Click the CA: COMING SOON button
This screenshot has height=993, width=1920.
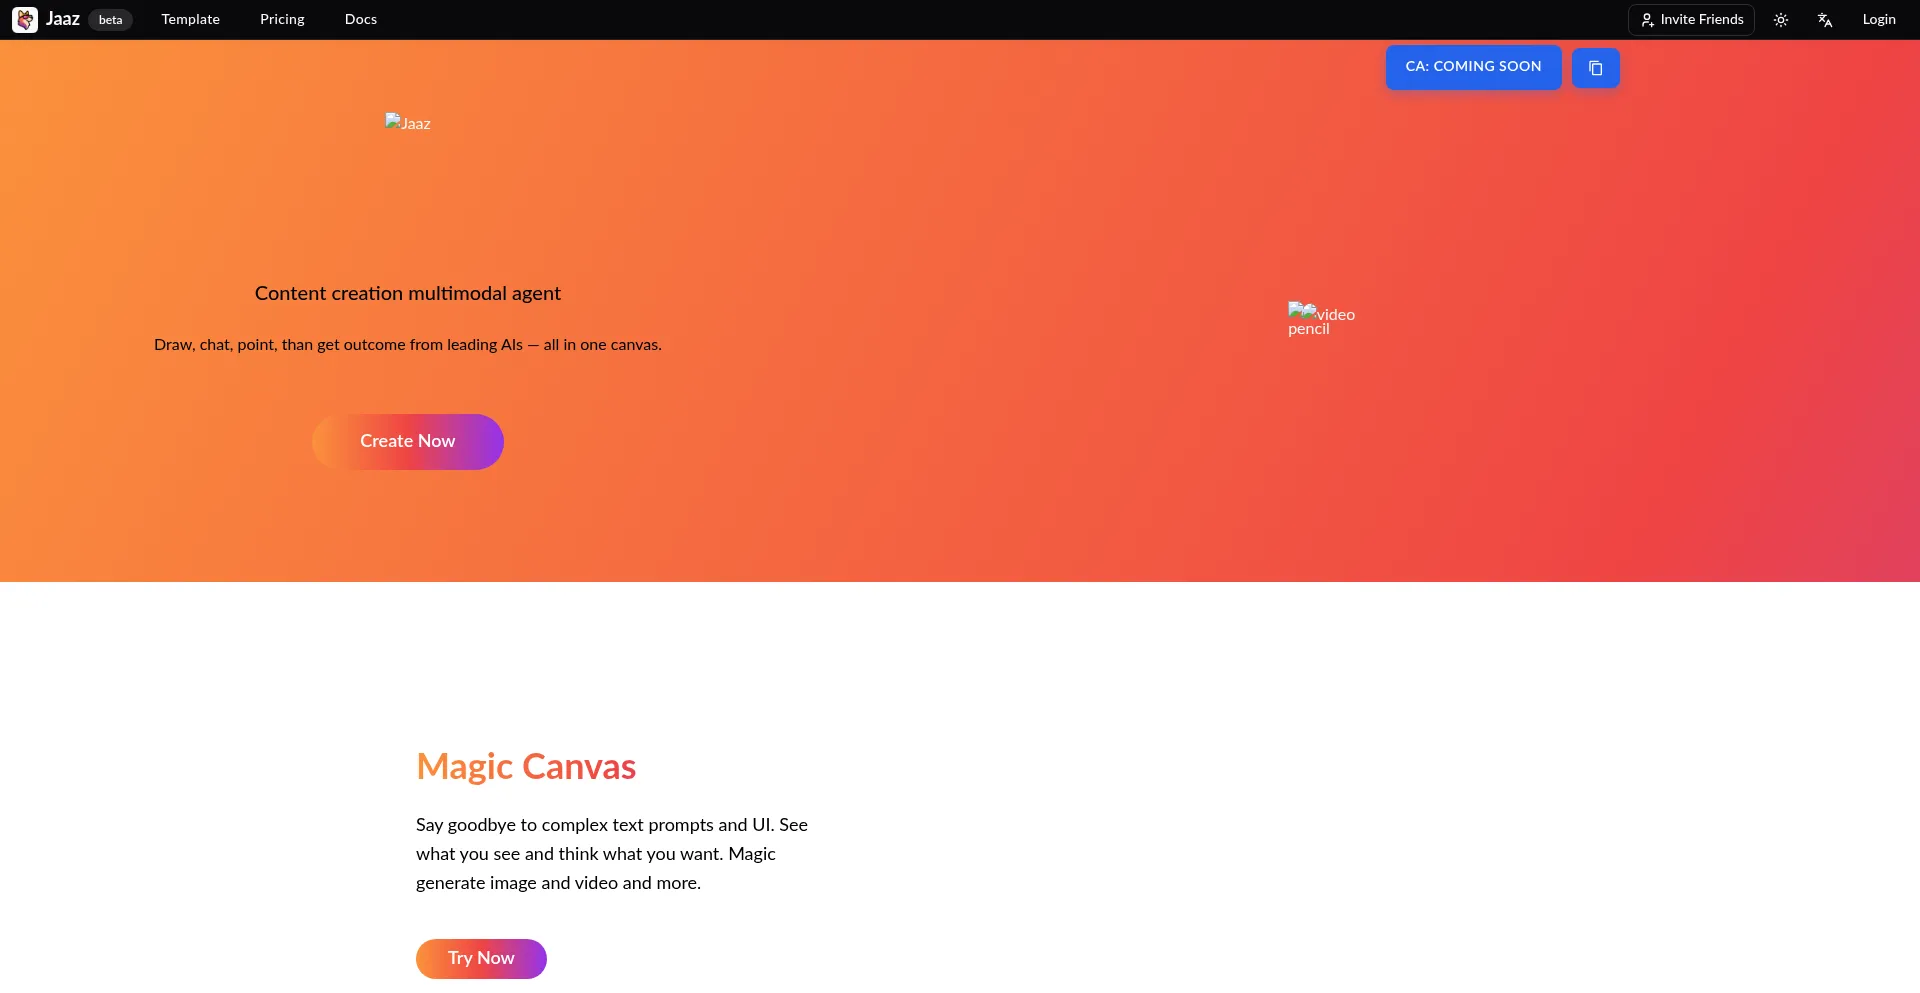click(1473, 67)
